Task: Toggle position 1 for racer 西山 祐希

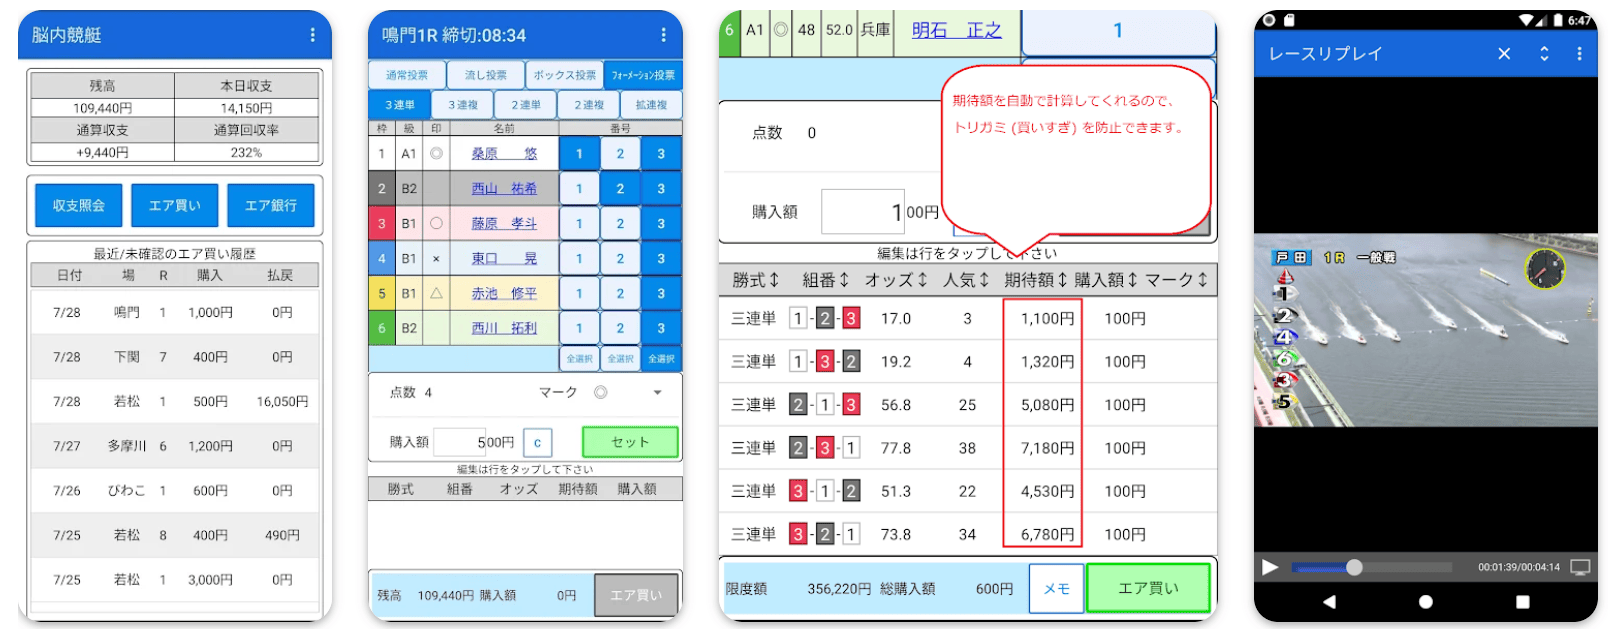Action: coord(579,189)
